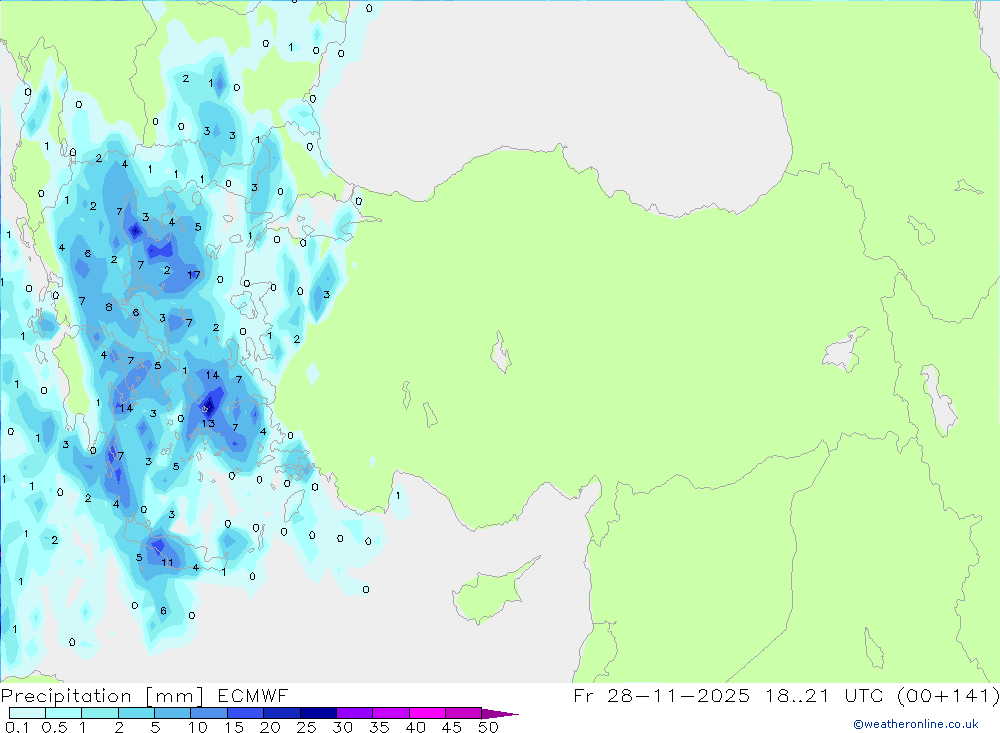Click the '30' legend scale label
The width and height of the screenshot is (1000, 733).
click(x=342, y=727)
